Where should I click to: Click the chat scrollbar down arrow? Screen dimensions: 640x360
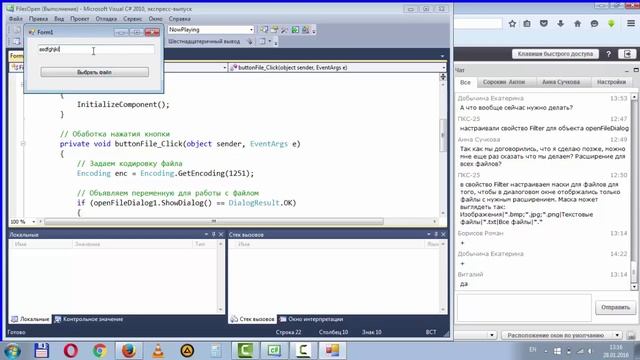[x=634, y=287]
